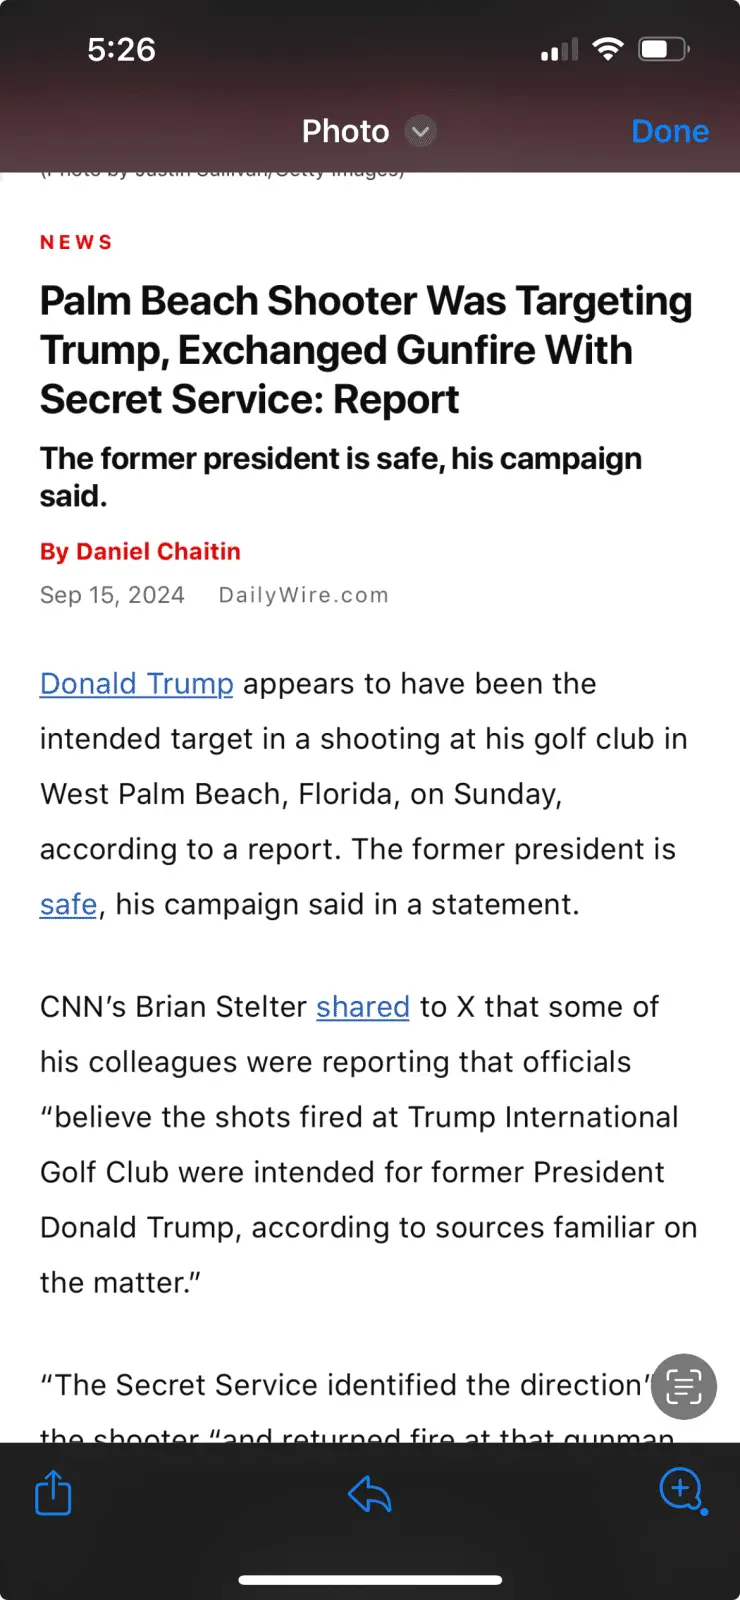Open the Donald Trump link

click(x=137, y=684)
